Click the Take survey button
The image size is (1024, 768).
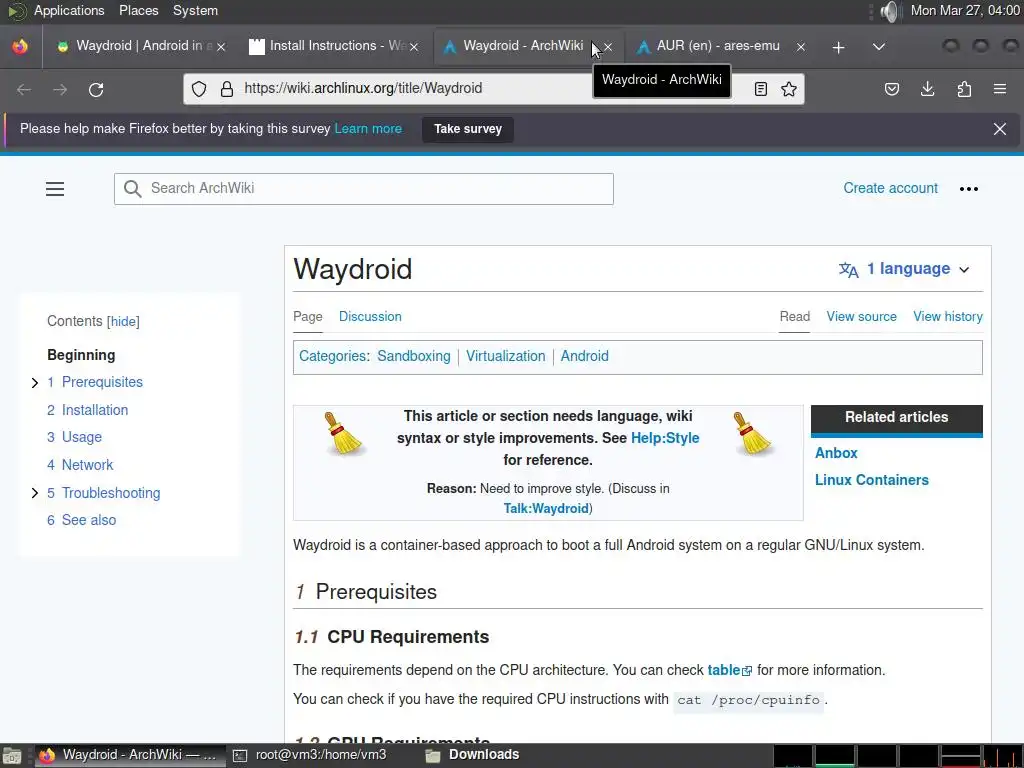point(468,129)
